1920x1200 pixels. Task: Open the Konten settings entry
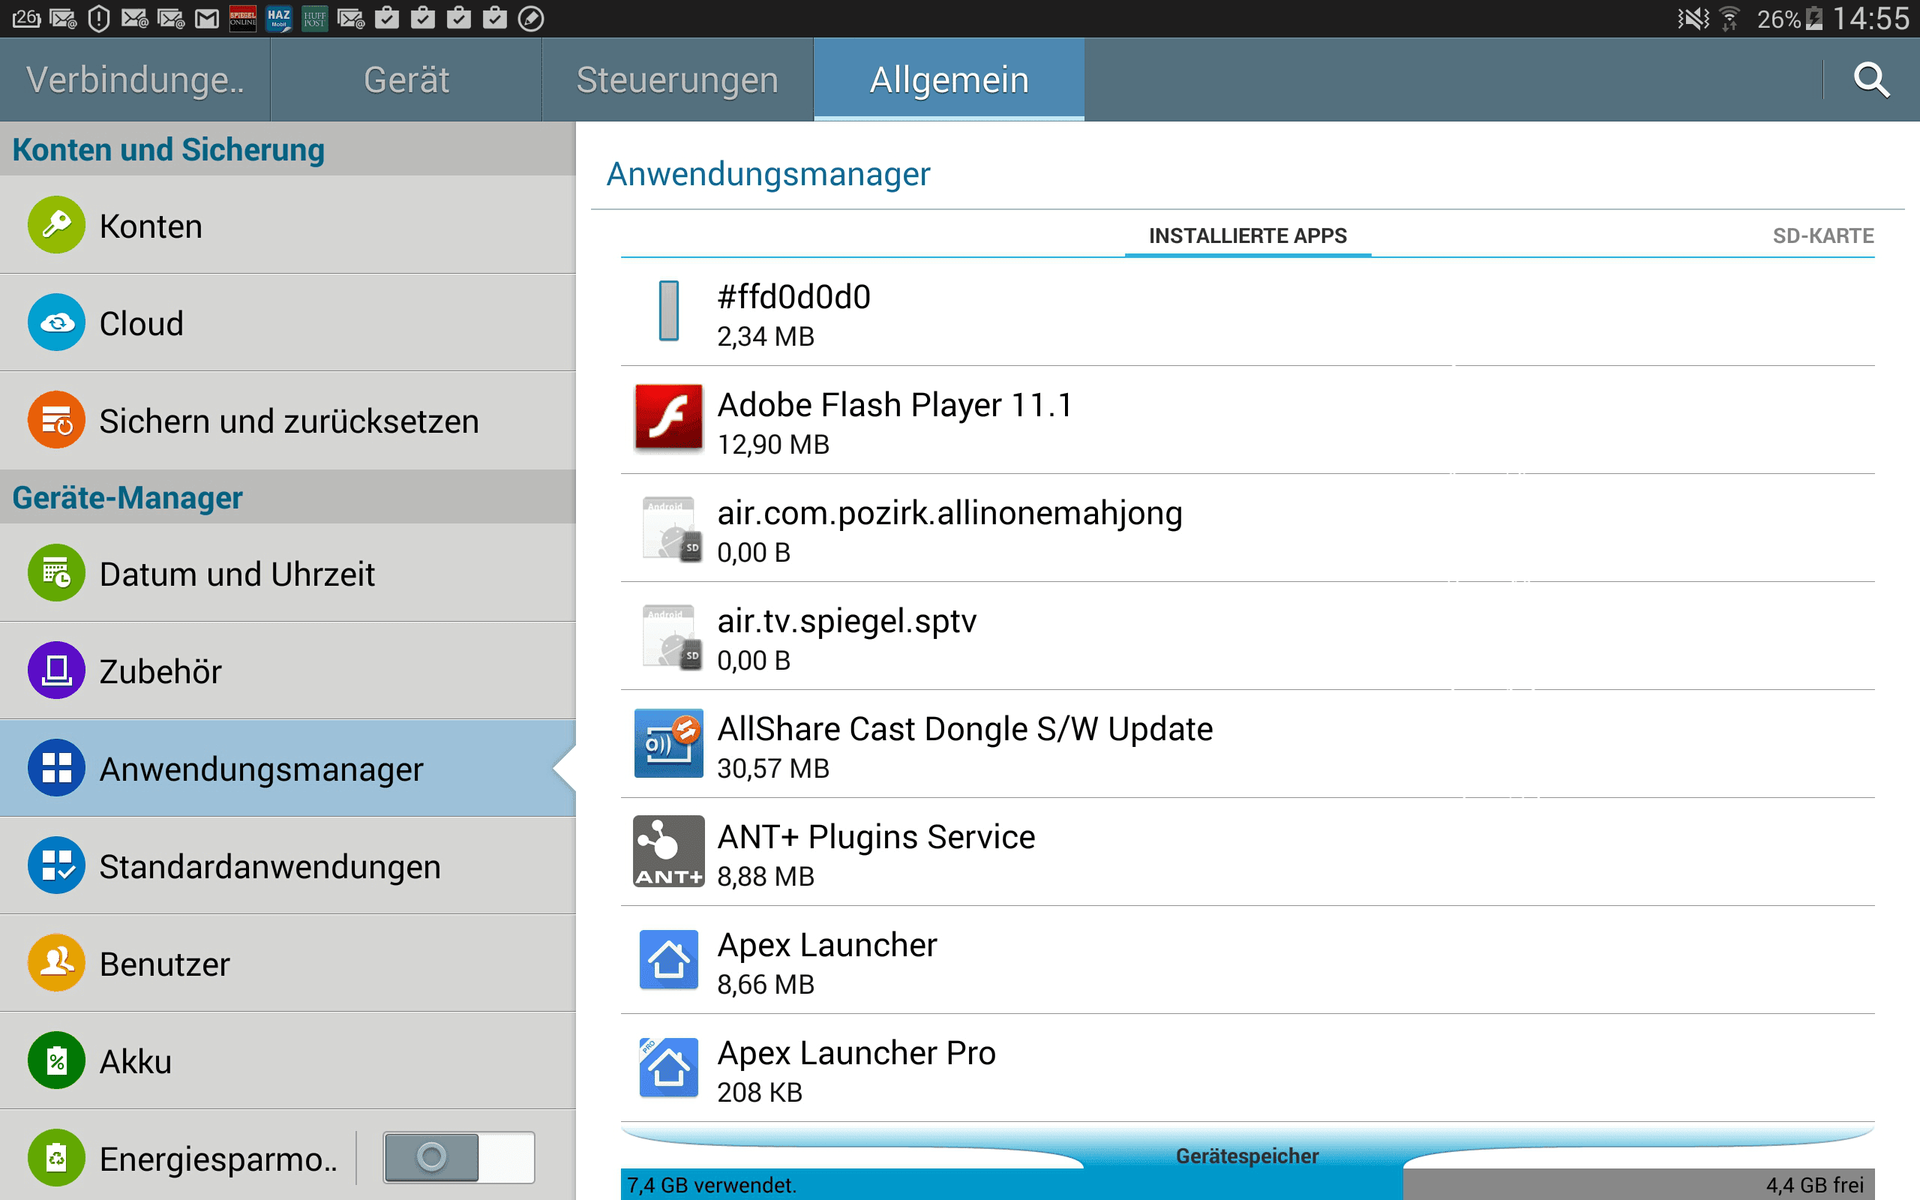click(x=288, y=225)
